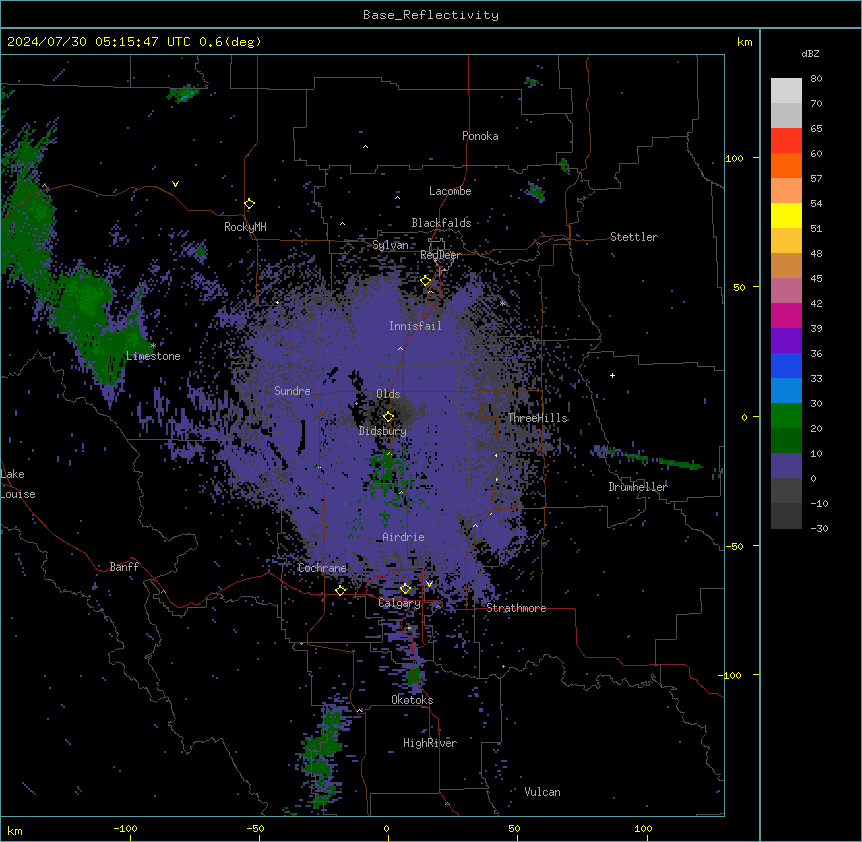Click the Base_Reflectivity title text

tap(431, 15)
